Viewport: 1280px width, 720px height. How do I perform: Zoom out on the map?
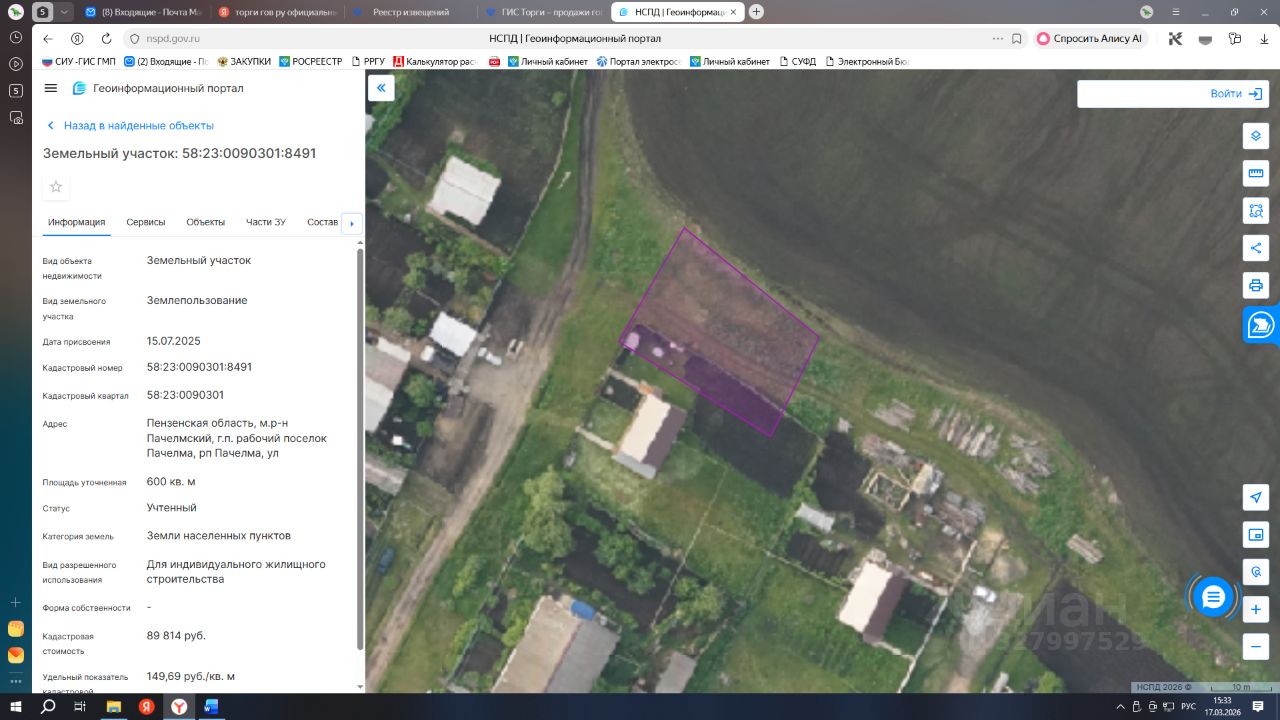1256,646
